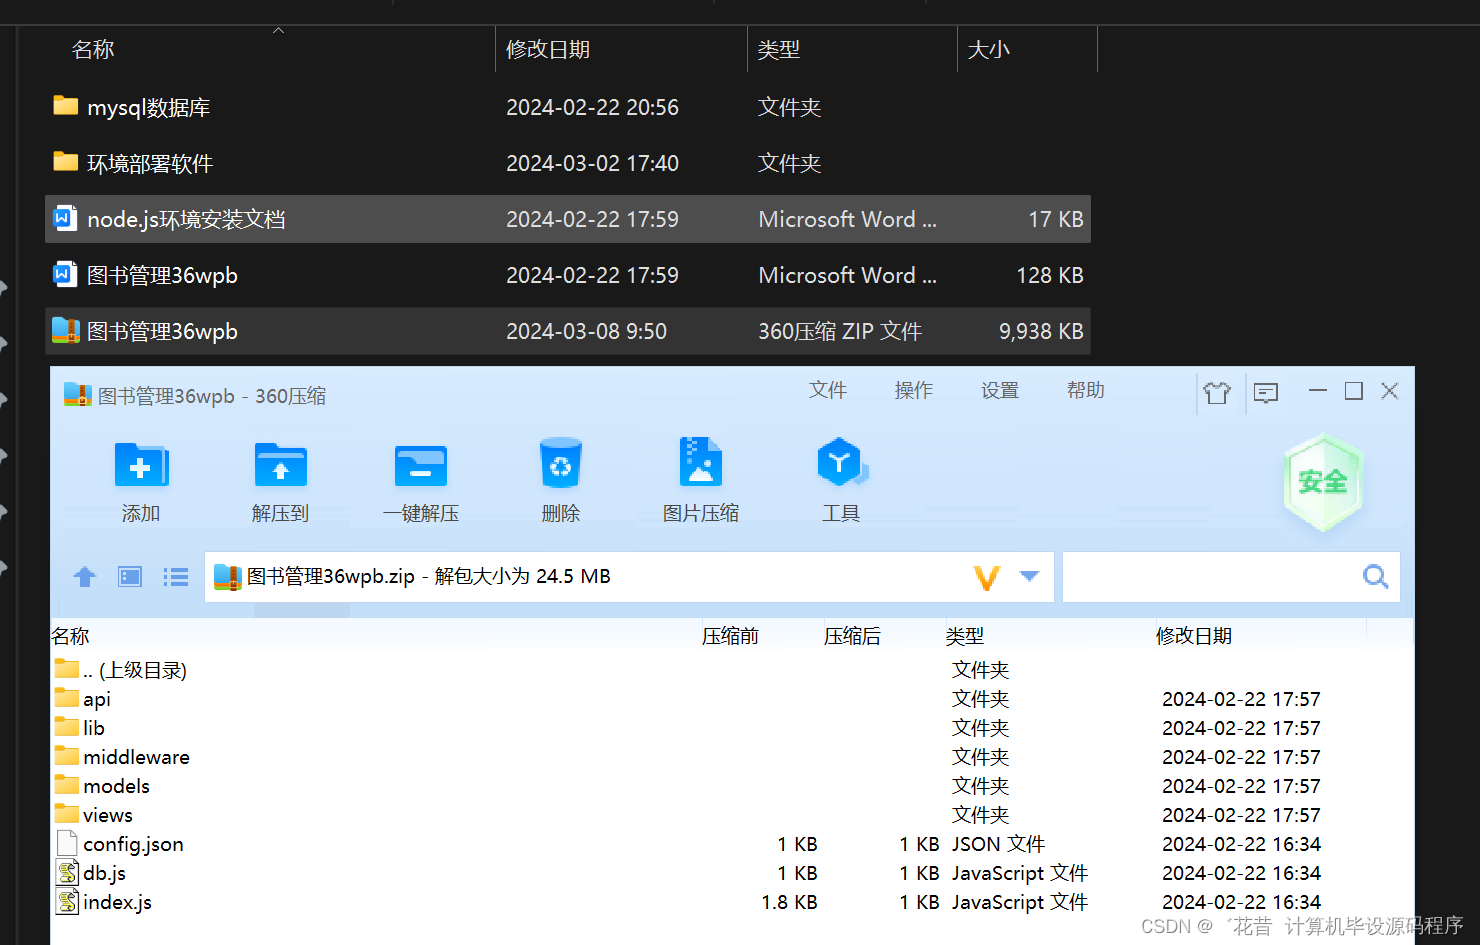The image size is (1480, 945).
Task: Open the 图片压缩 image compression tool
Action: (700, 480)
